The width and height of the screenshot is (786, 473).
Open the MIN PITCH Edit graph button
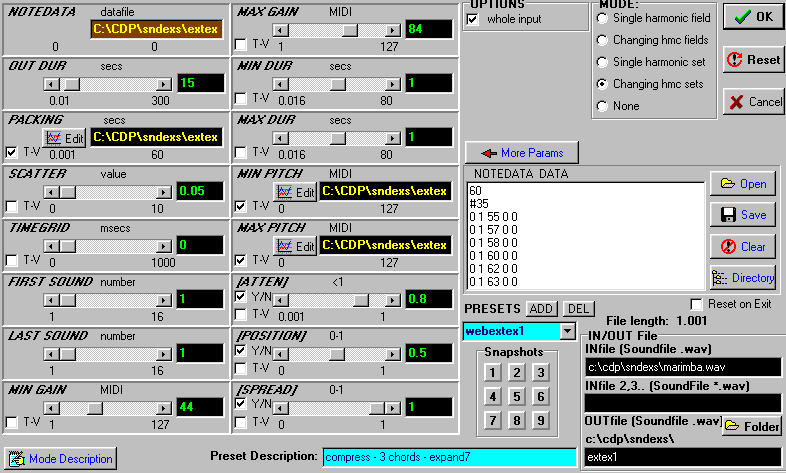click(x=295, y=192)
